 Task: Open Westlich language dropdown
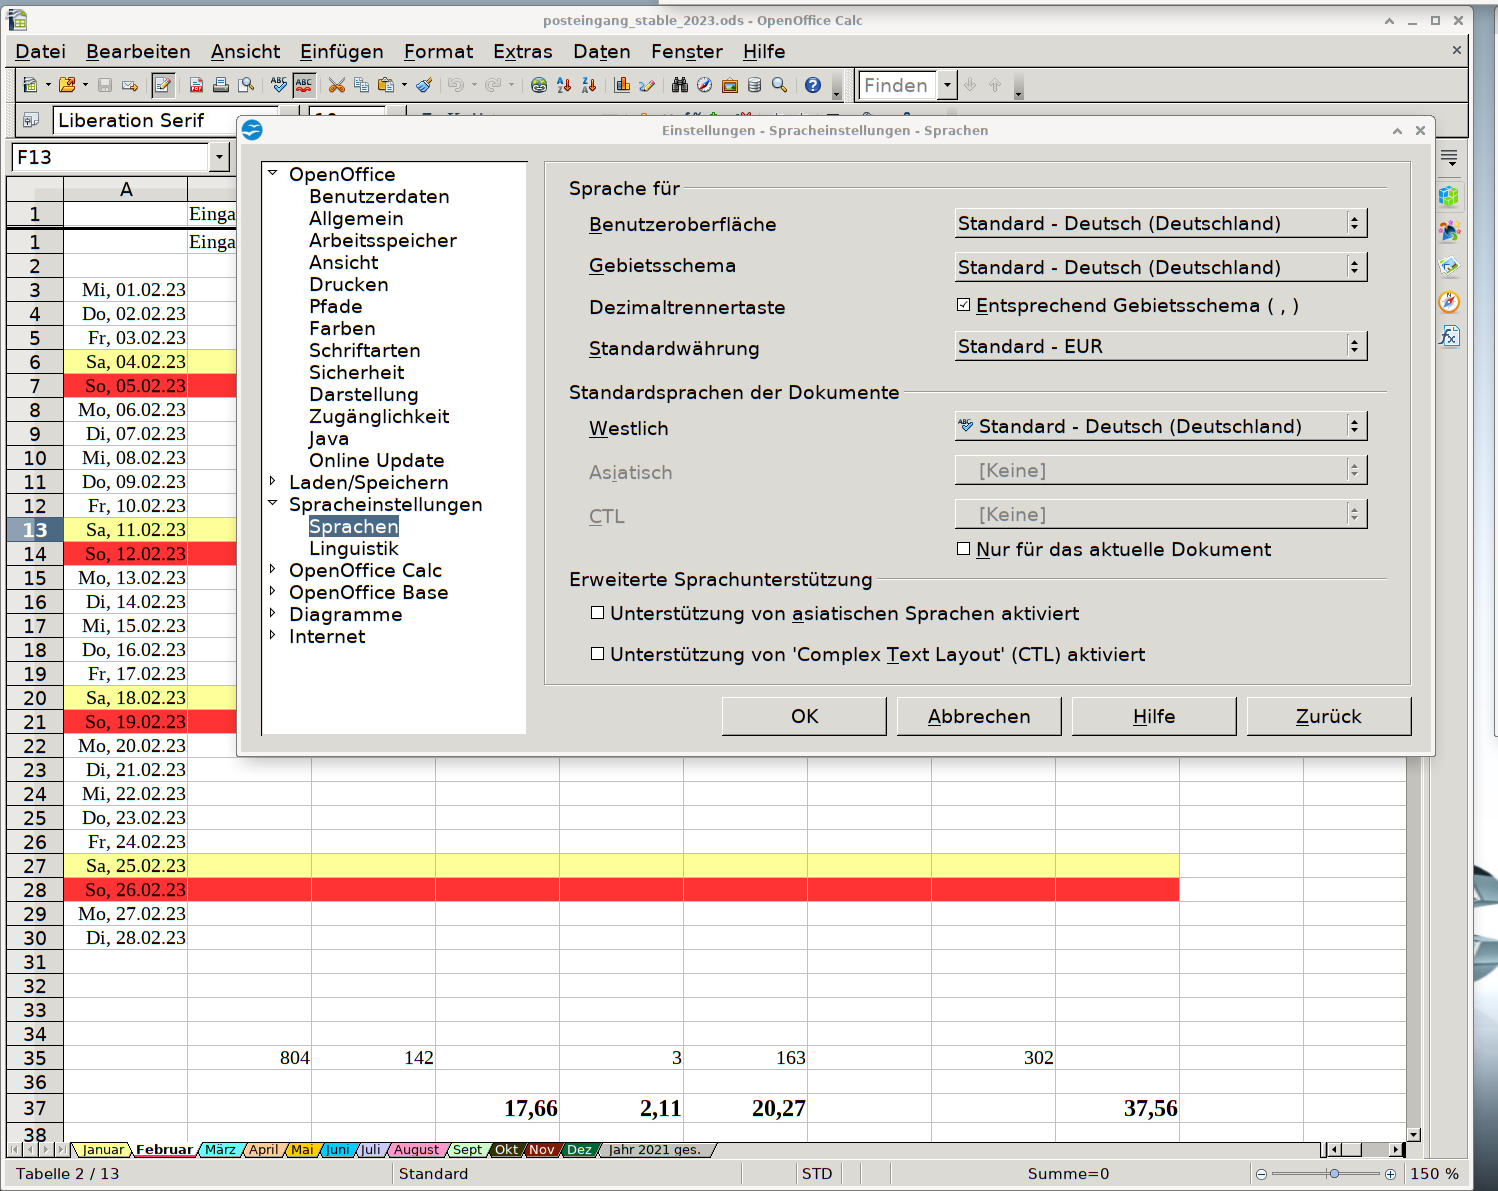tap(1160, 426)
